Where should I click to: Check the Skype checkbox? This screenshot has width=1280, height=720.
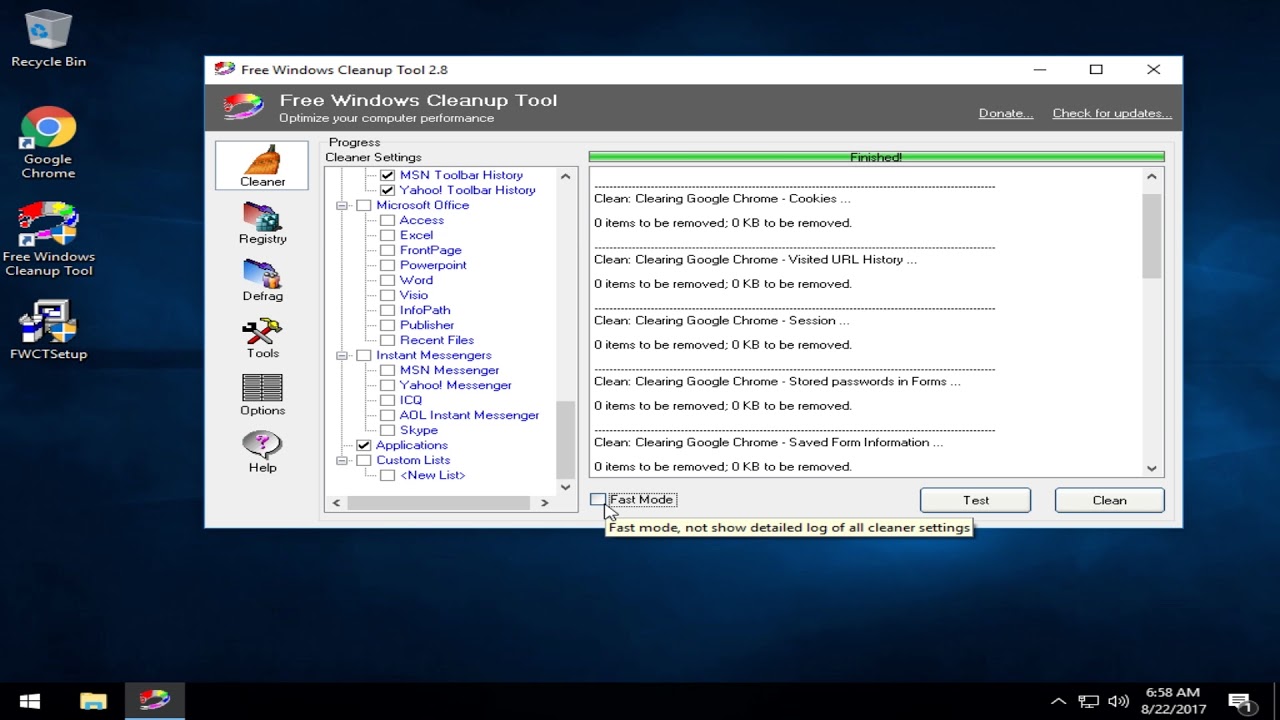(387, 430)
